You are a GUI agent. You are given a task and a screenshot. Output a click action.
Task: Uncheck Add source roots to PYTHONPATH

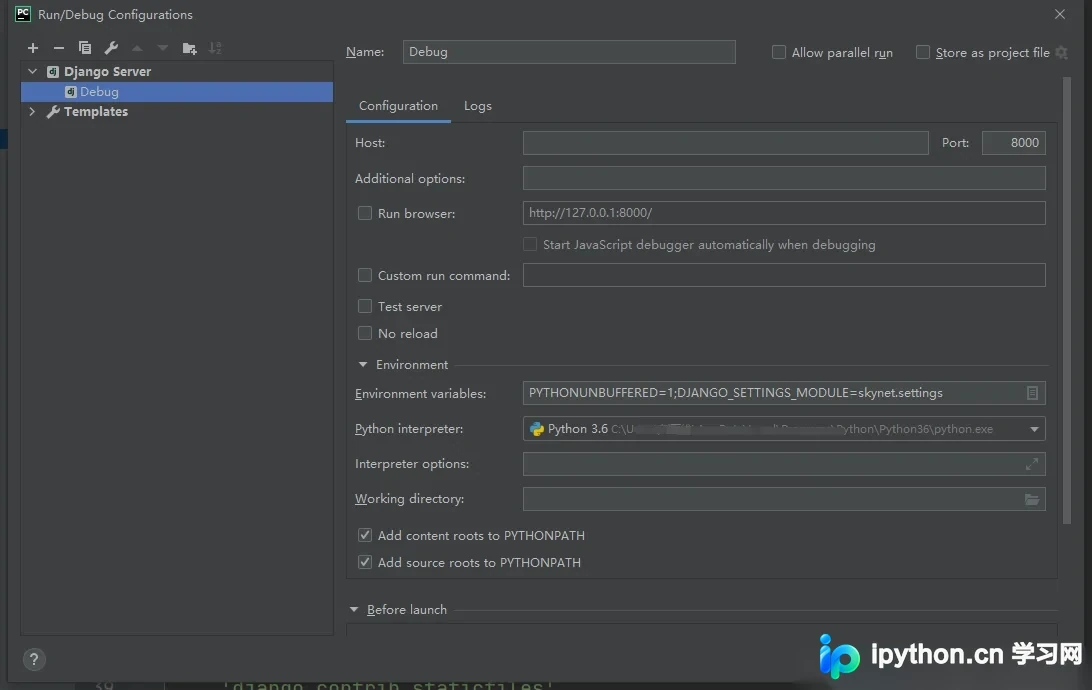(365, 562)
